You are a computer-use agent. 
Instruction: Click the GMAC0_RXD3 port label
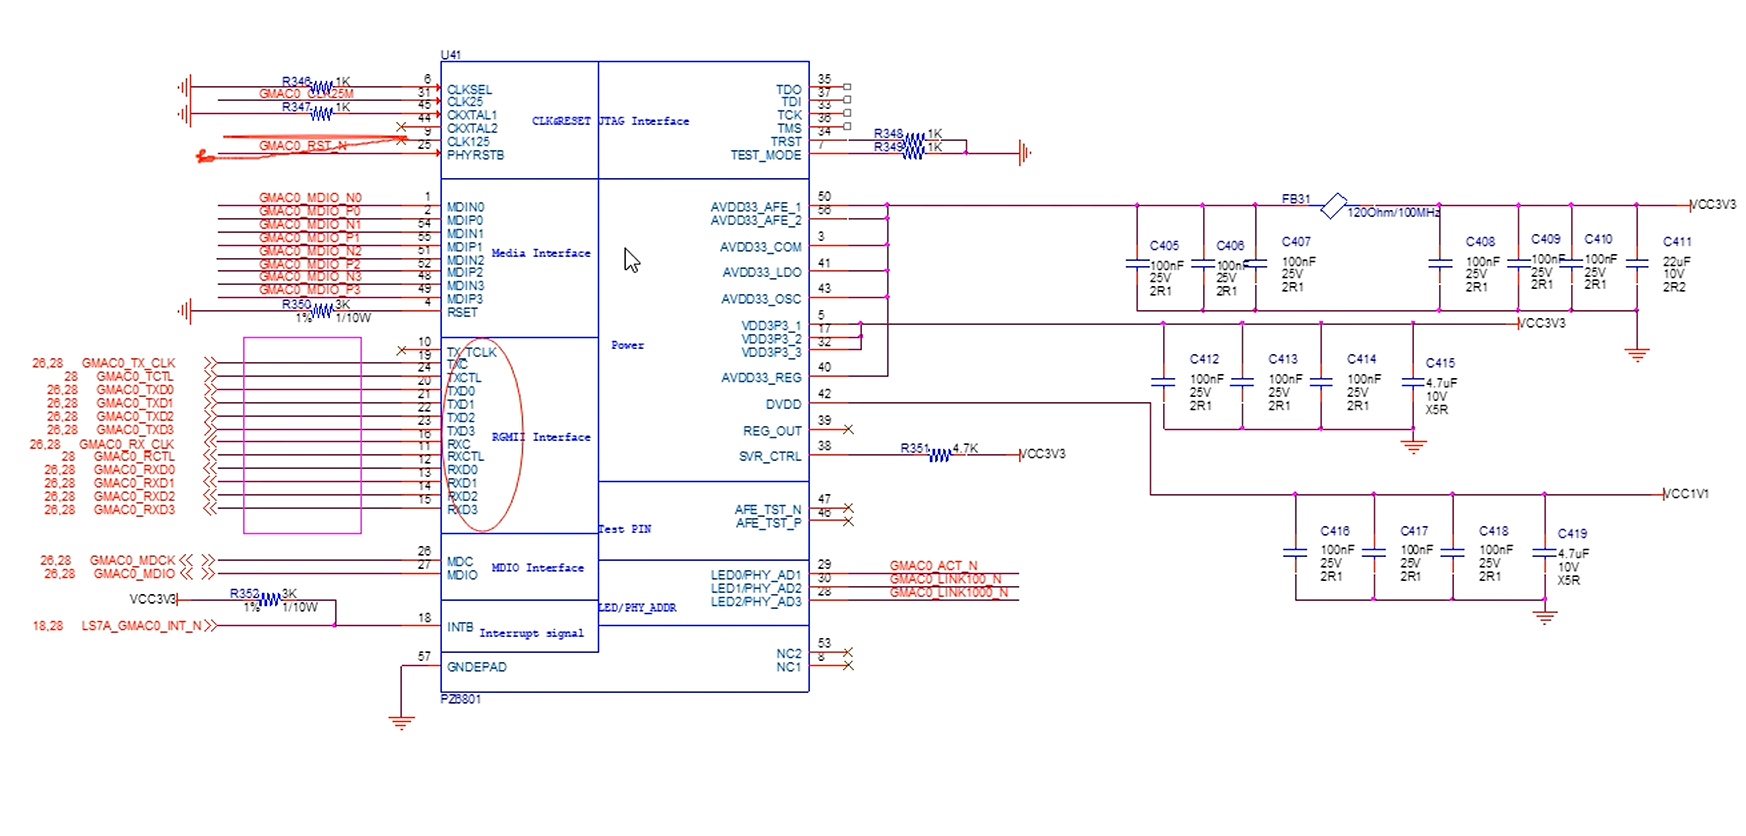click(x=134, y=510)
